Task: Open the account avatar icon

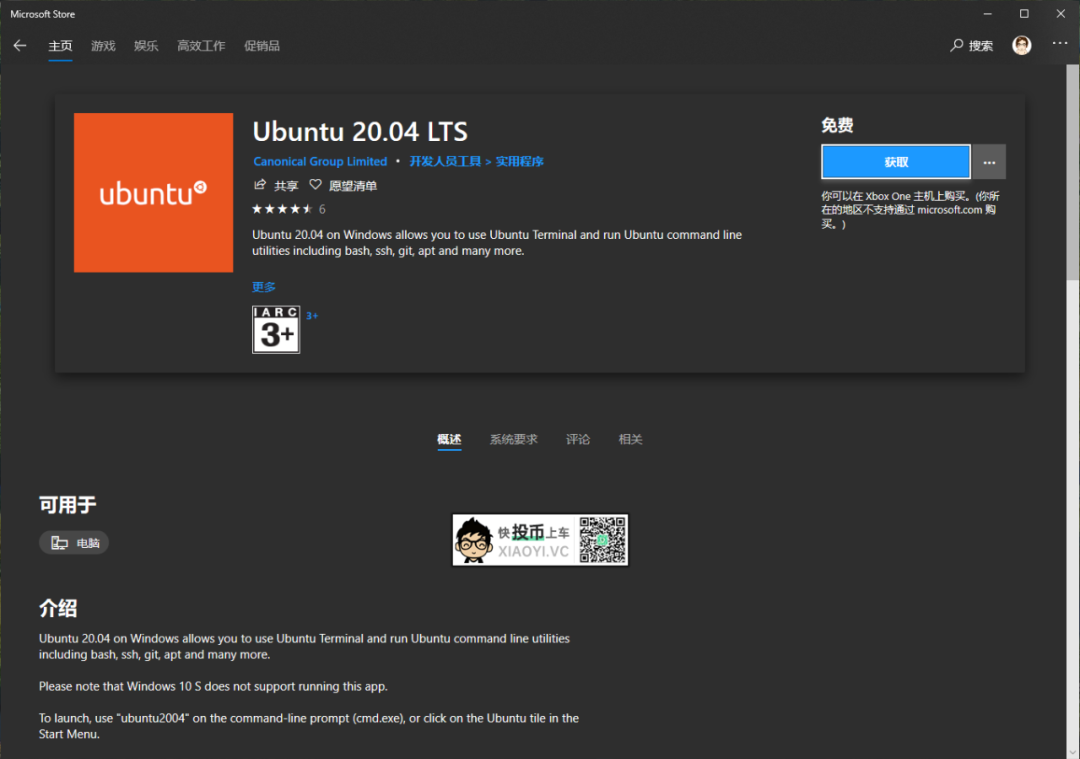Action: coord(1021,45)
